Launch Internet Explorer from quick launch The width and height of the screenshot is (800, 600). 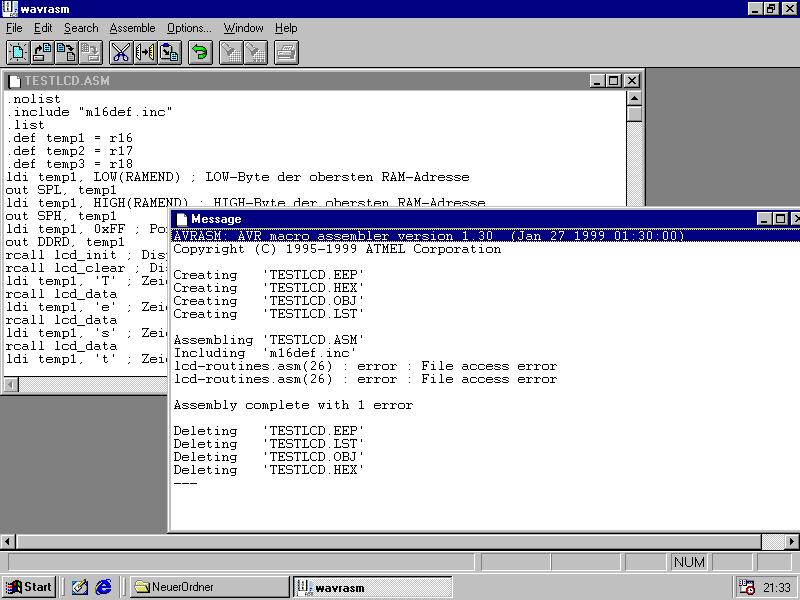pyautogui.click(x=104, y=587)
